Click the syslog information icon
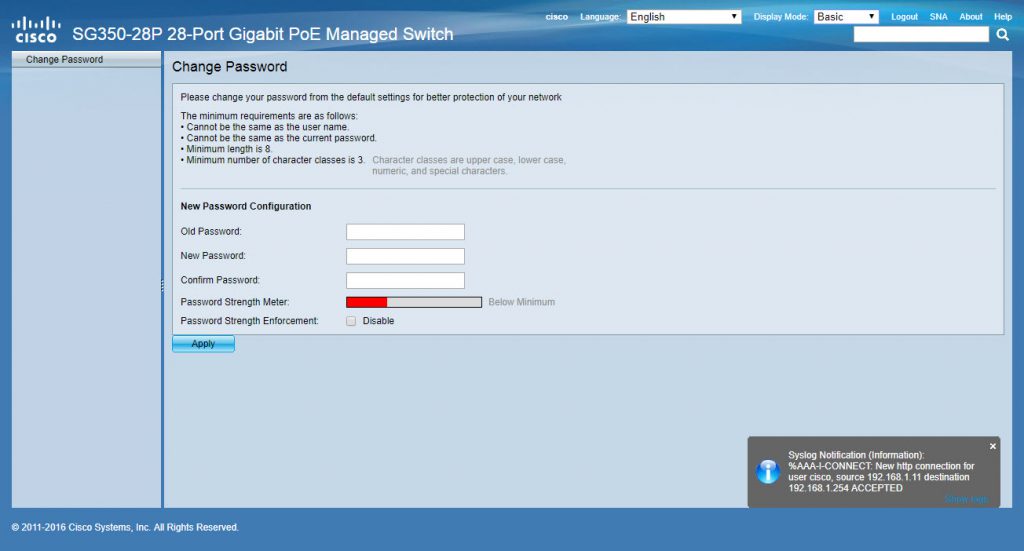1024x551 pixels. click(x=768, y=471)
